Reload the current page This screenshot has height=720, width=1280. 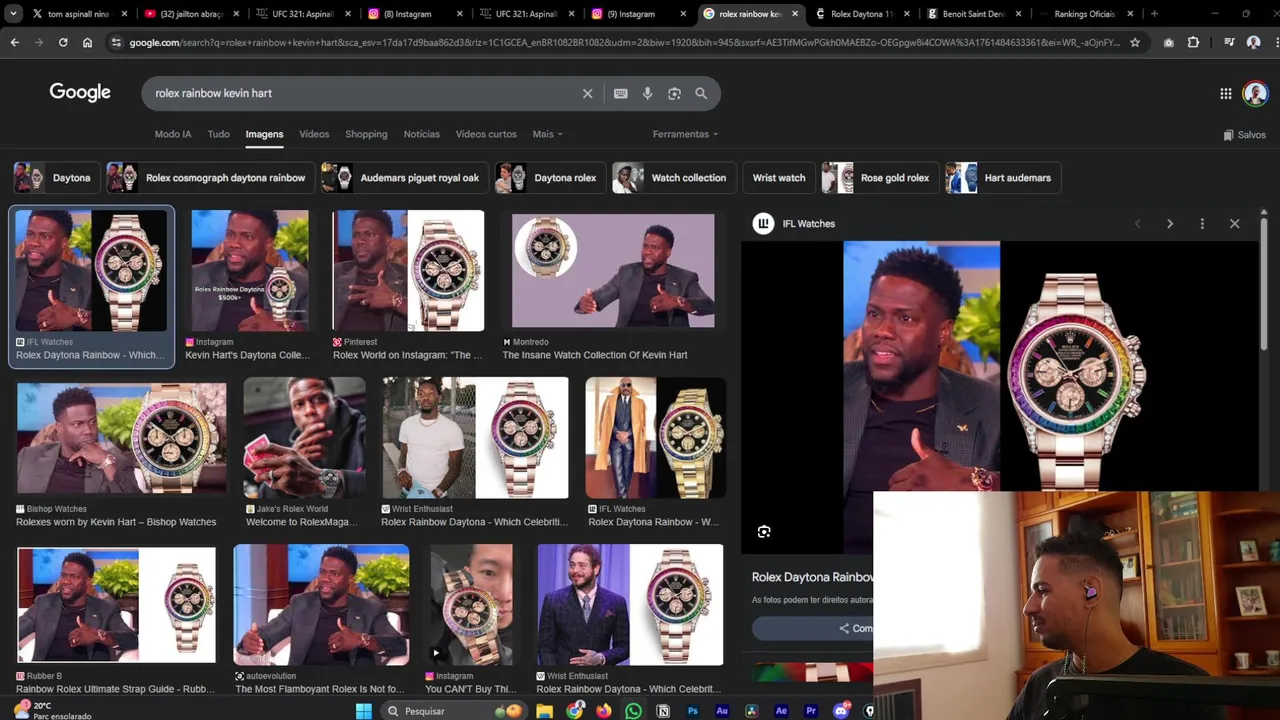[x=63, y=42]
